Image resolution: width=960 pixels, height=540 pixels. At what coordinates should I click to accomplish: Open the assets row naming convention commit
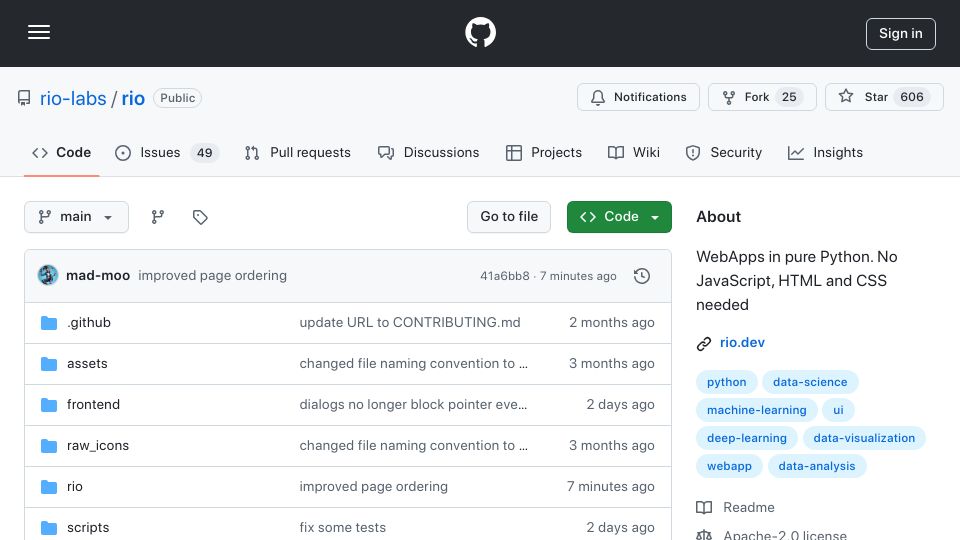pos(413,364)
